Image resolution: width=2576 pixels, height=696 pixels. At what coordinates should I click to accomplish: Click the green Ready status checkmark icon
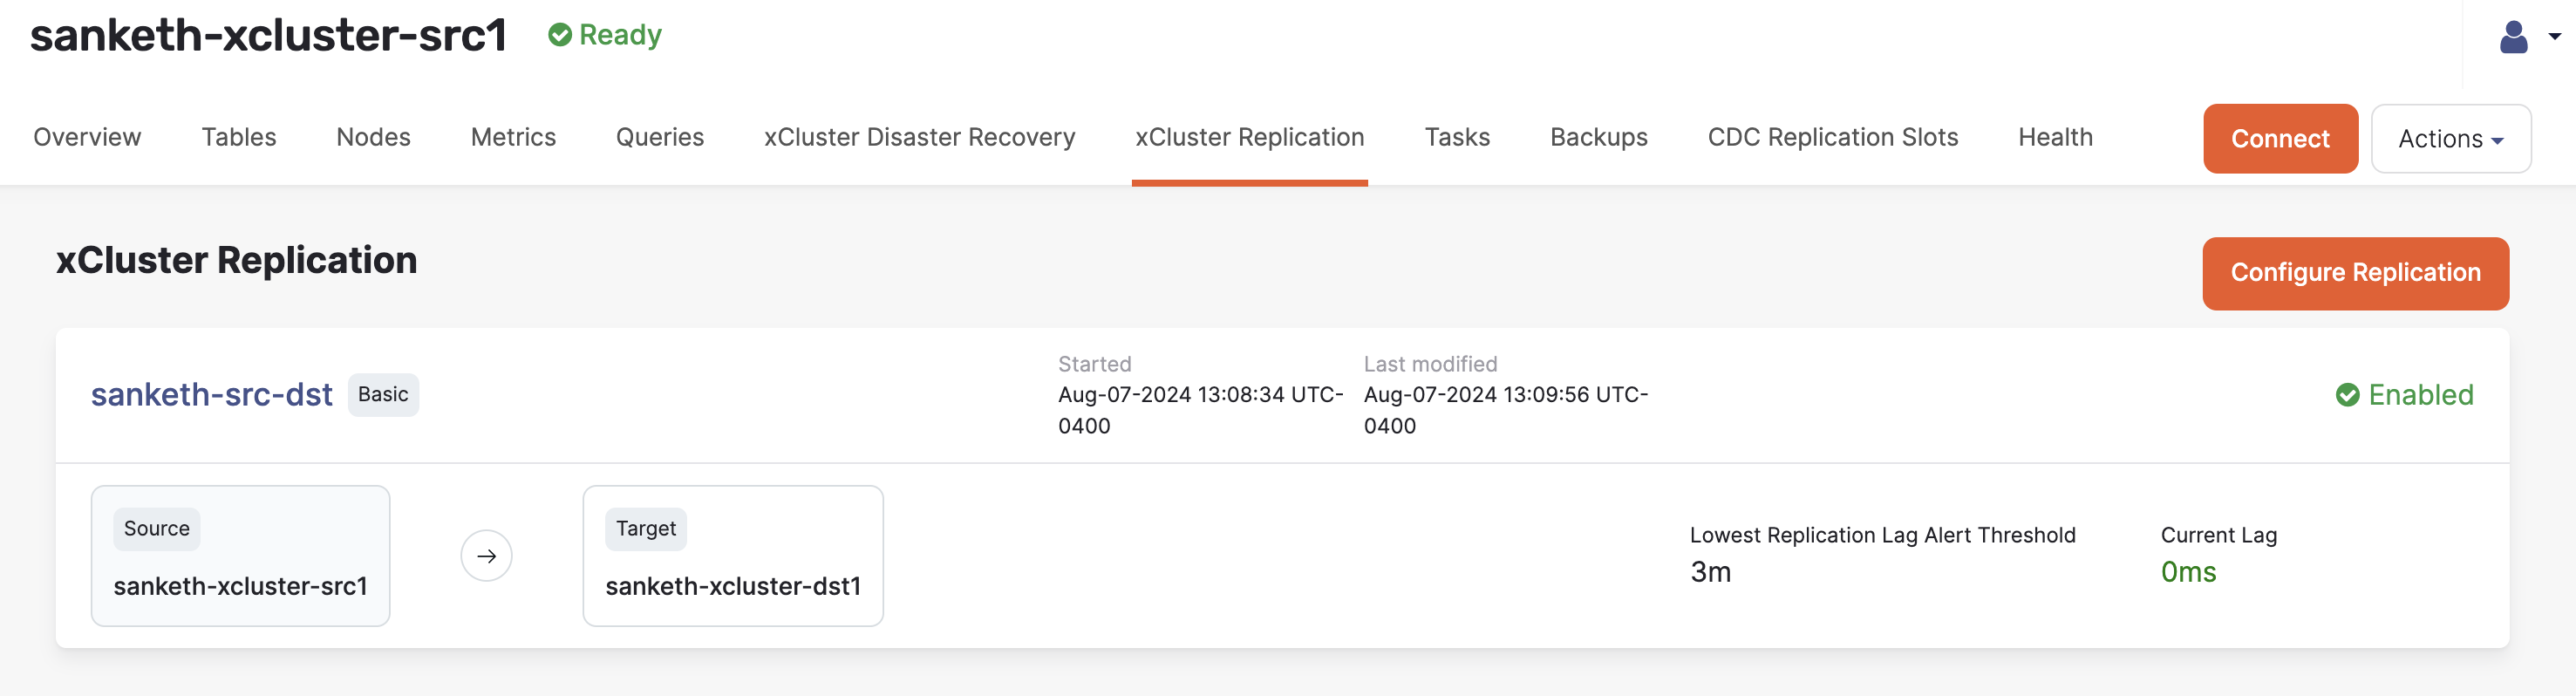point(560,35)
